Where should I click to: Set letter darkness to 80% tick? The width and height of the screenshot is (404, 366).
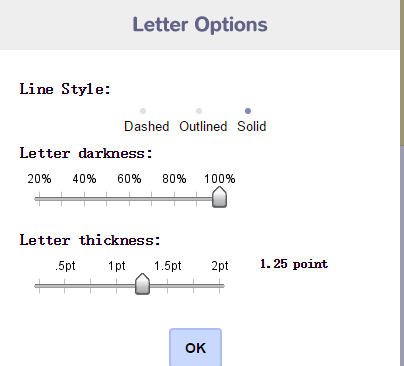[x=174, y=199]
